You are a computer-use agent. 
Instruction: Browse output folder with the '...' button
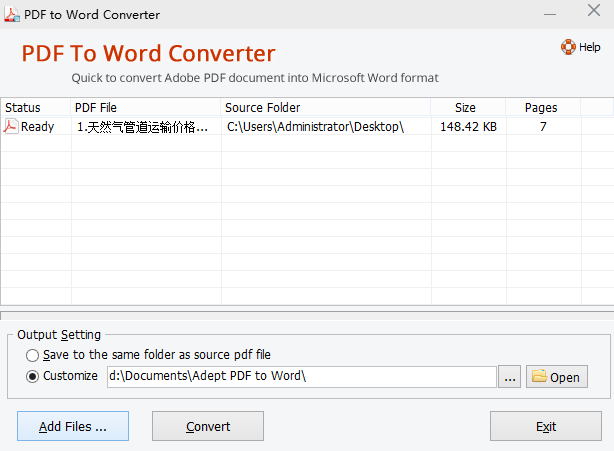click(511, 377)
